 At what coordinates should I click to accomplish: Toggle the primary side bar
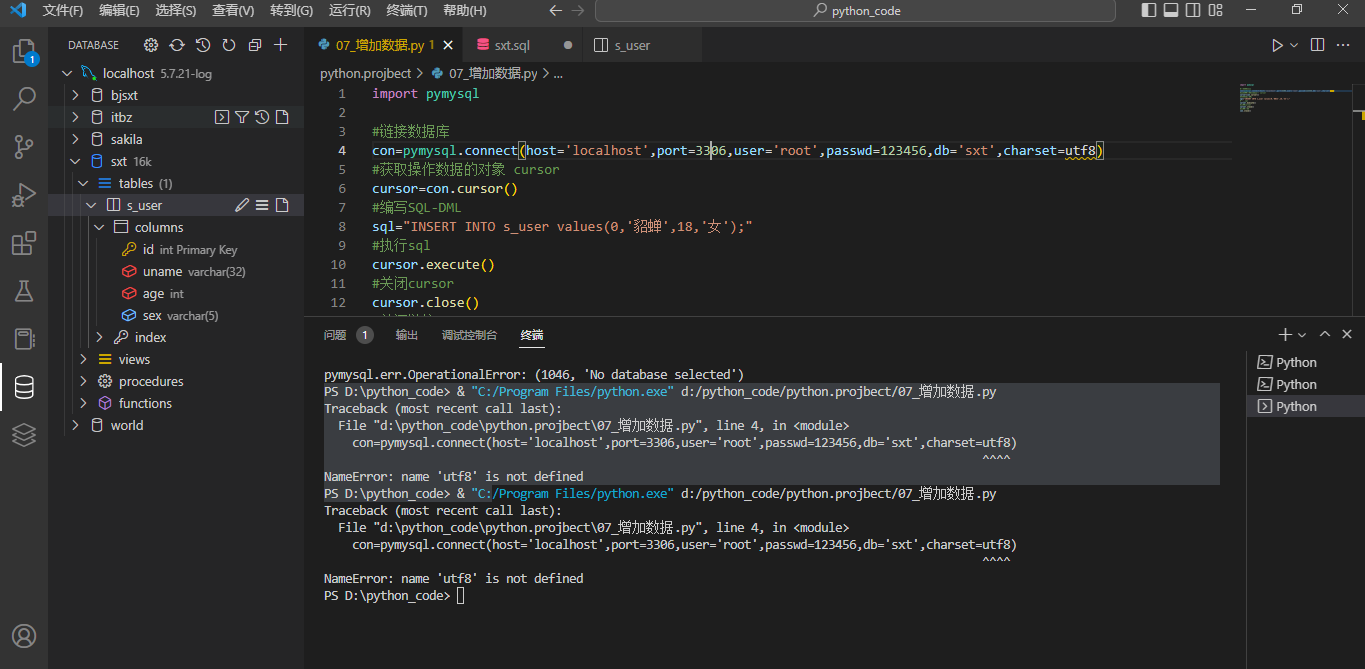tap(1148, 10)
